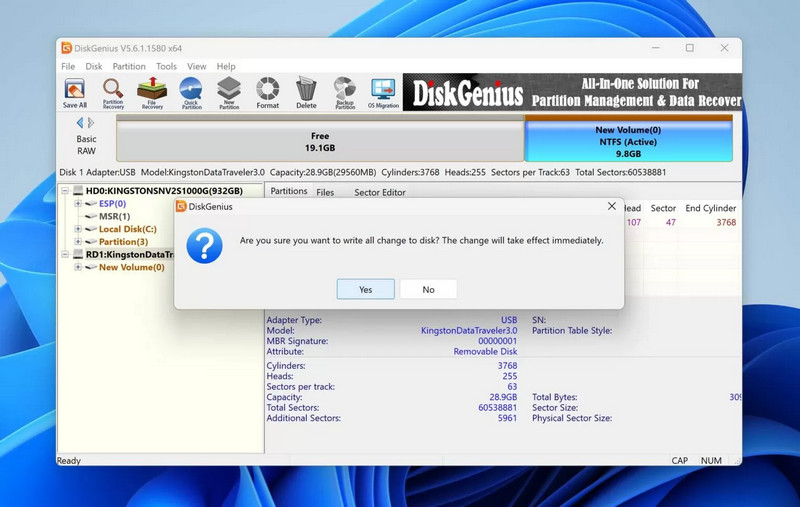This screenshot has width=800, height=507.
Task: Launch the File Recovery tool
Action: (152, 92)
